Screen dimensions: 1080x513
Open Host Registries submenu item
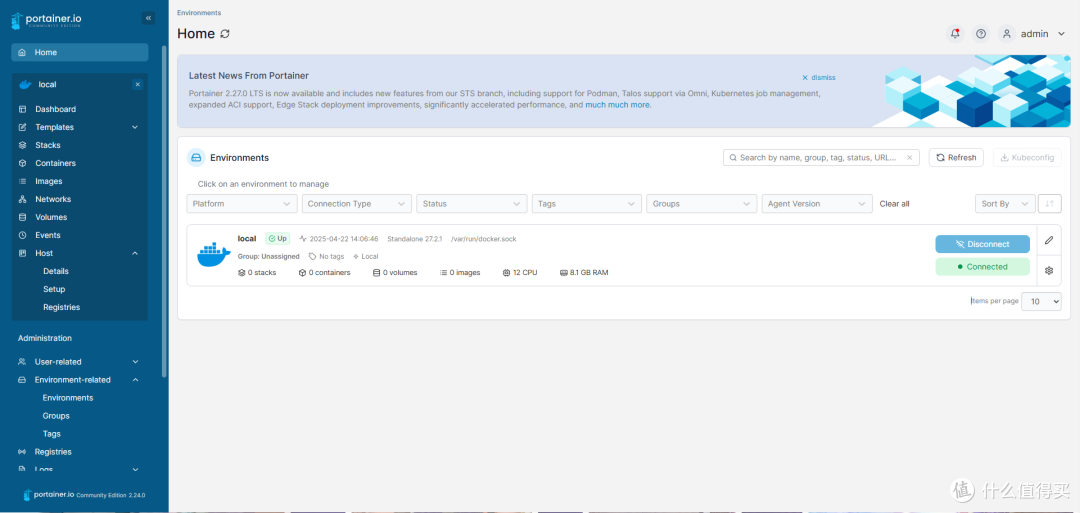[x=61, y=307]
